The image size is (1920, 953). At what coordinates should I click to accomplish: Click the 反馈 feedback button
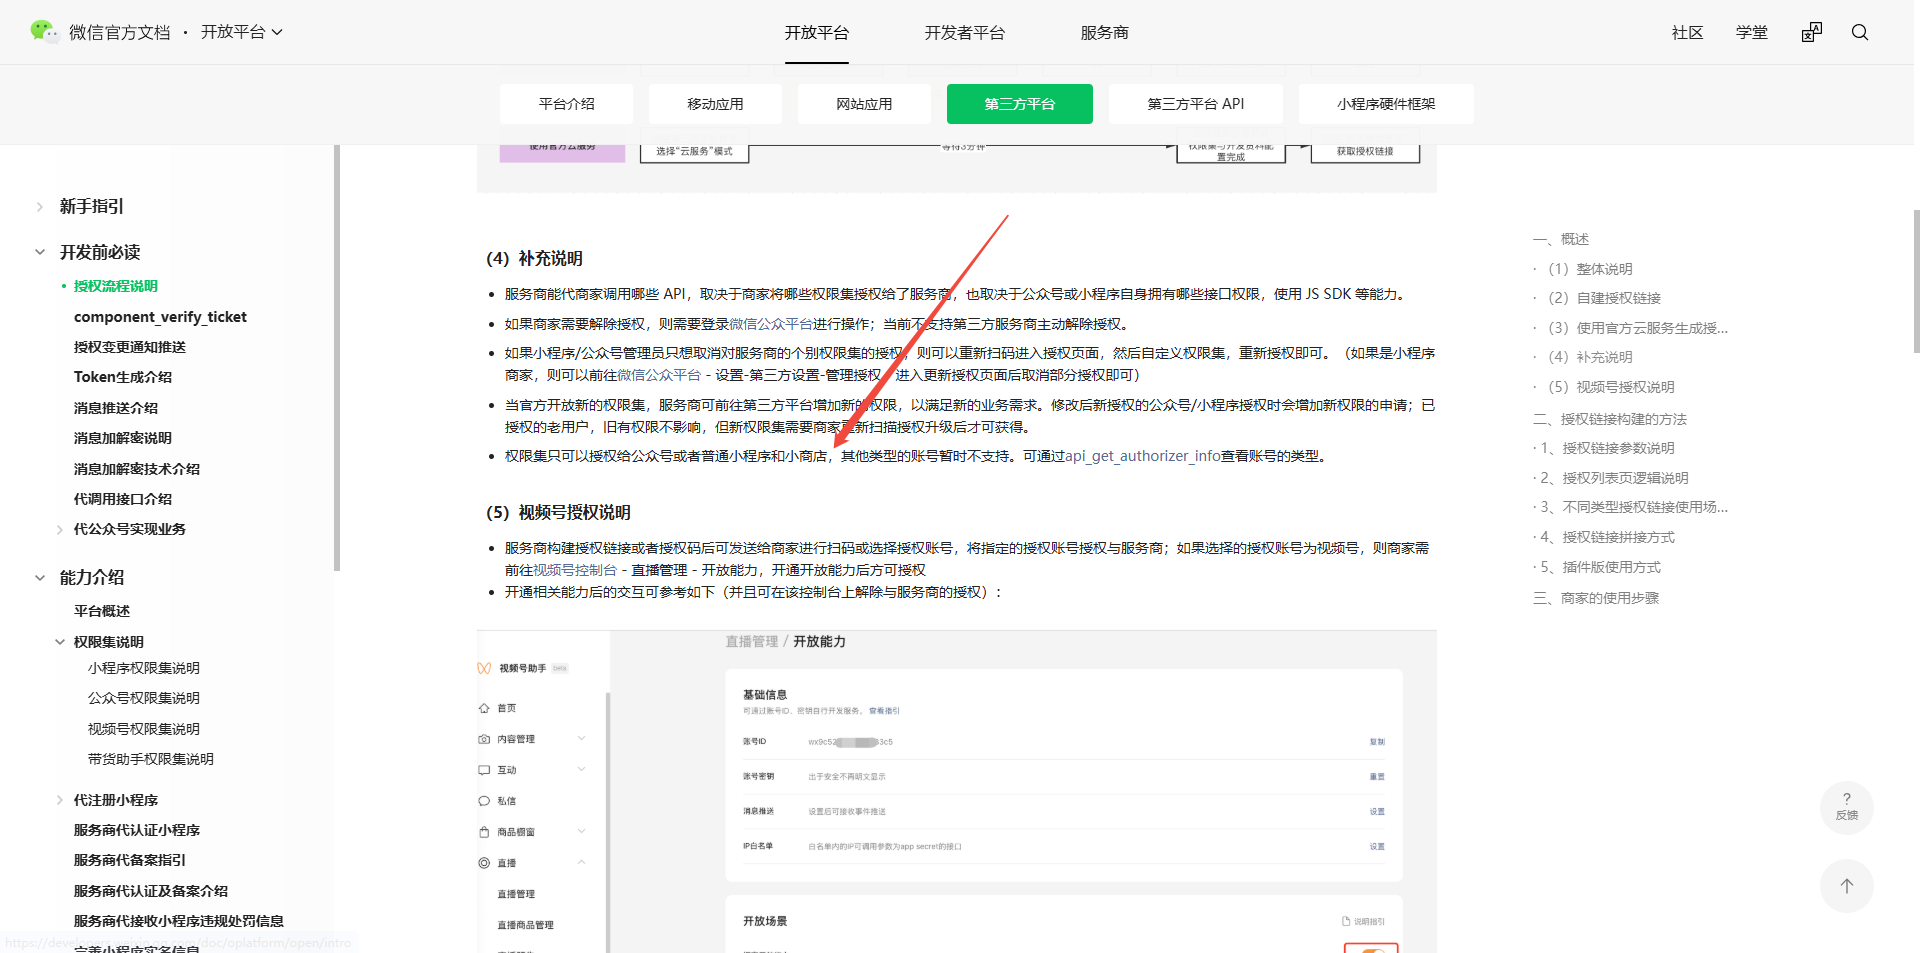(x=1847, y=807)
